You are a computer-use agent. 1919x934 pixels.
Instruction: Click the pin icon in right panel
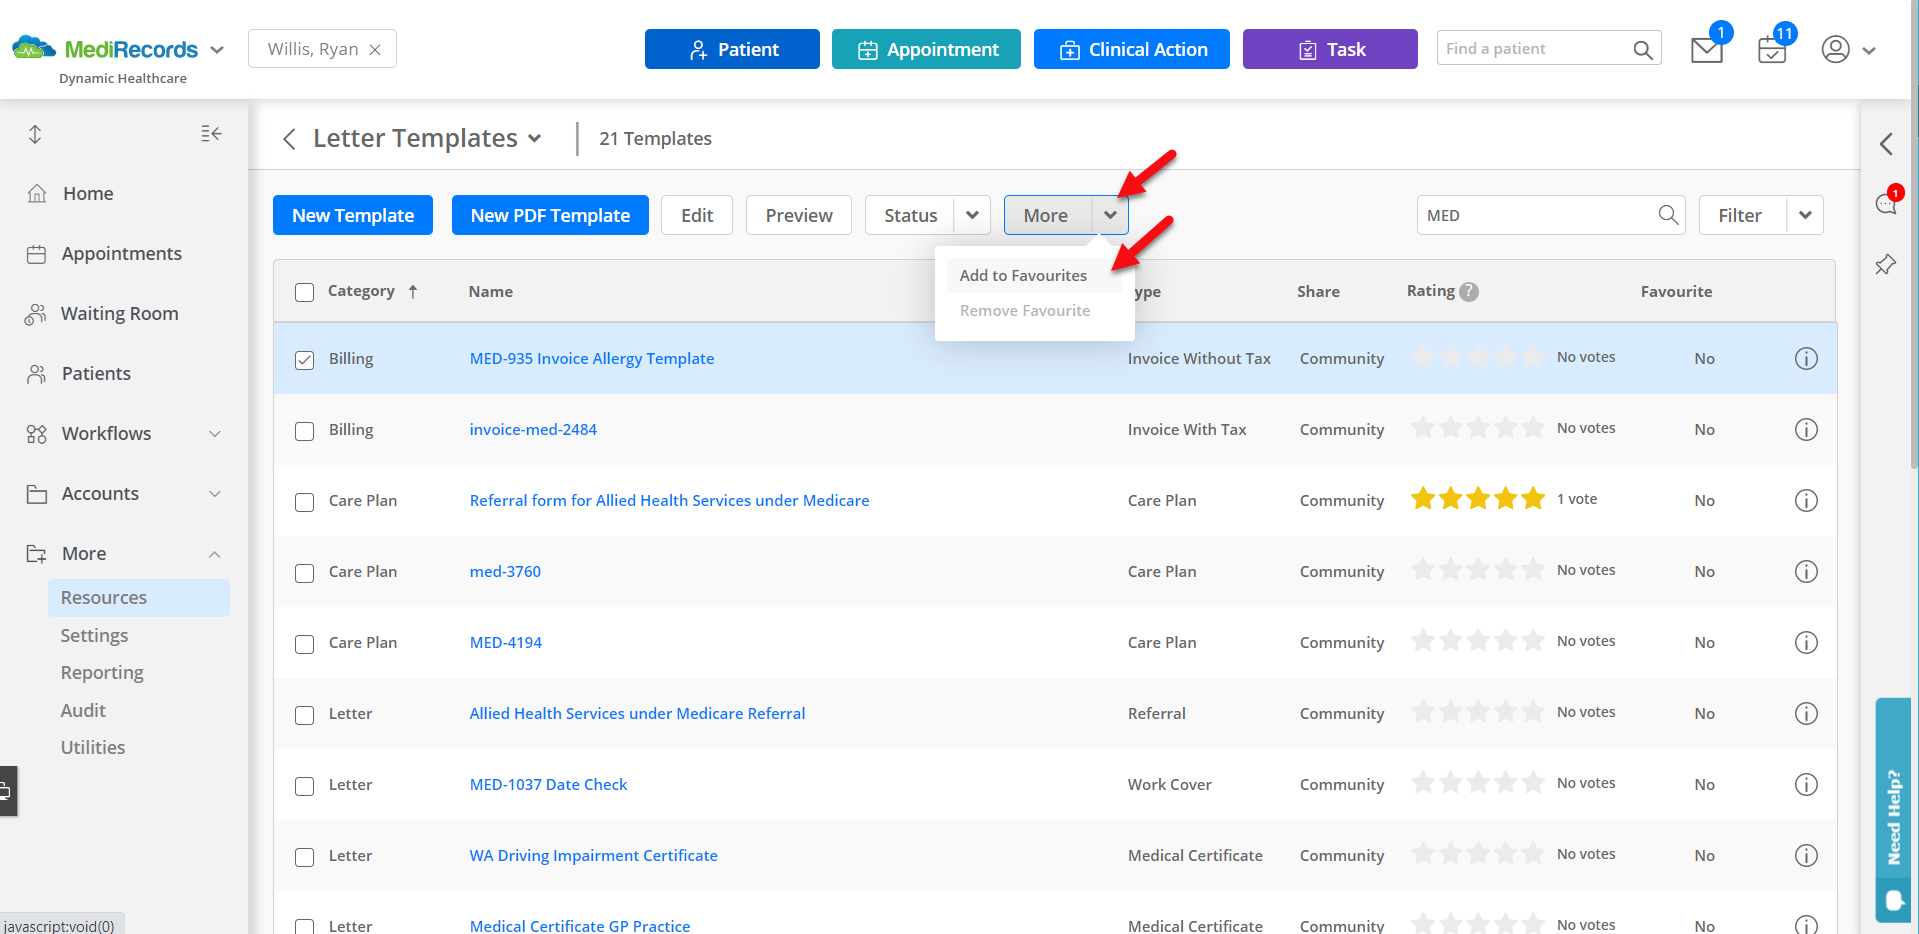tap(1885, 264)
